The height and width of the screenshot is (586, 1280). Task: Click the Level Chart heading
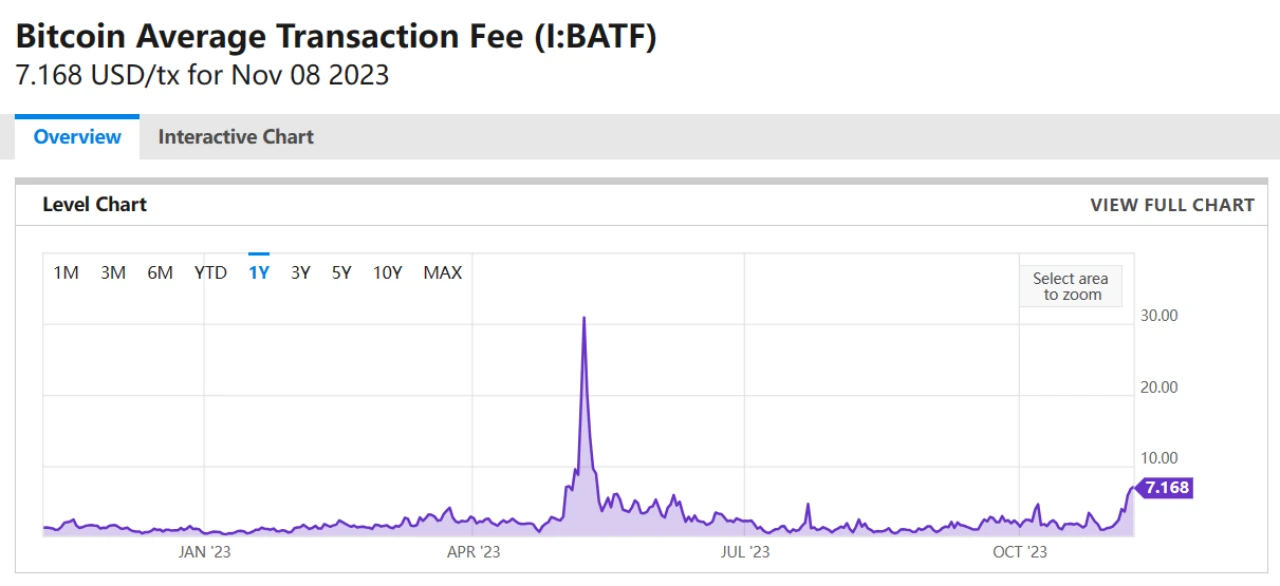point(94,205)
